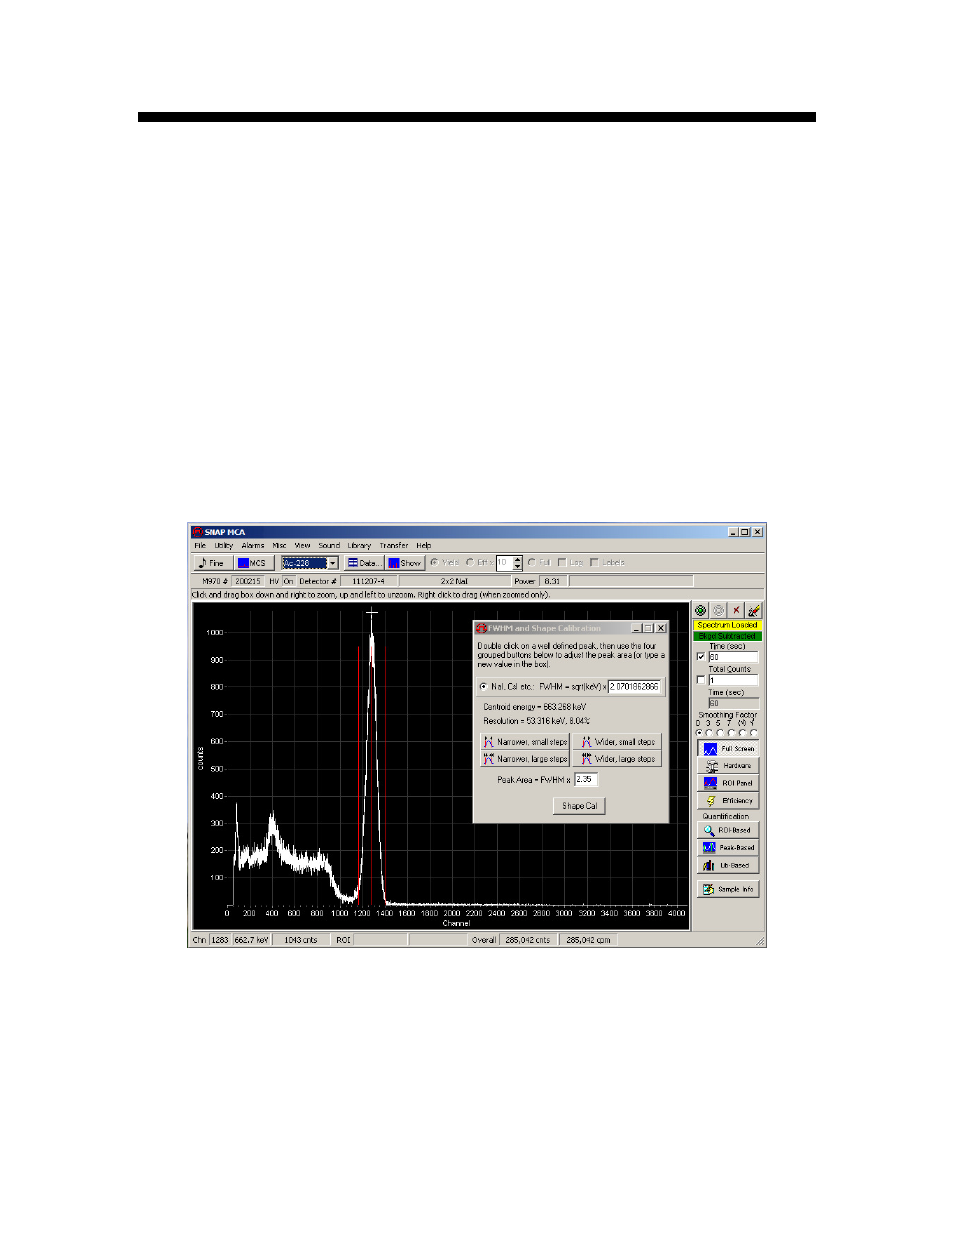Click the grayed stop acquisition icon
The width and height of the screenshot is (954, 1235).
click(718, 610)
